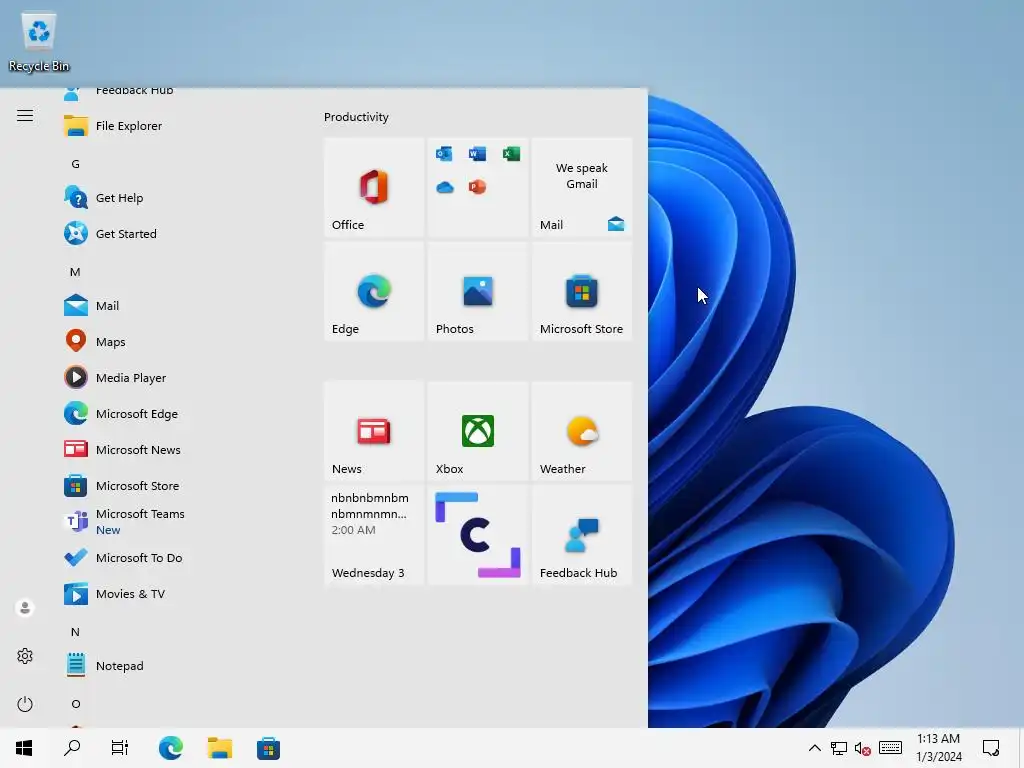Expand the Start menu hamburger button
The image size is (1024, 768).
point(25,116)
